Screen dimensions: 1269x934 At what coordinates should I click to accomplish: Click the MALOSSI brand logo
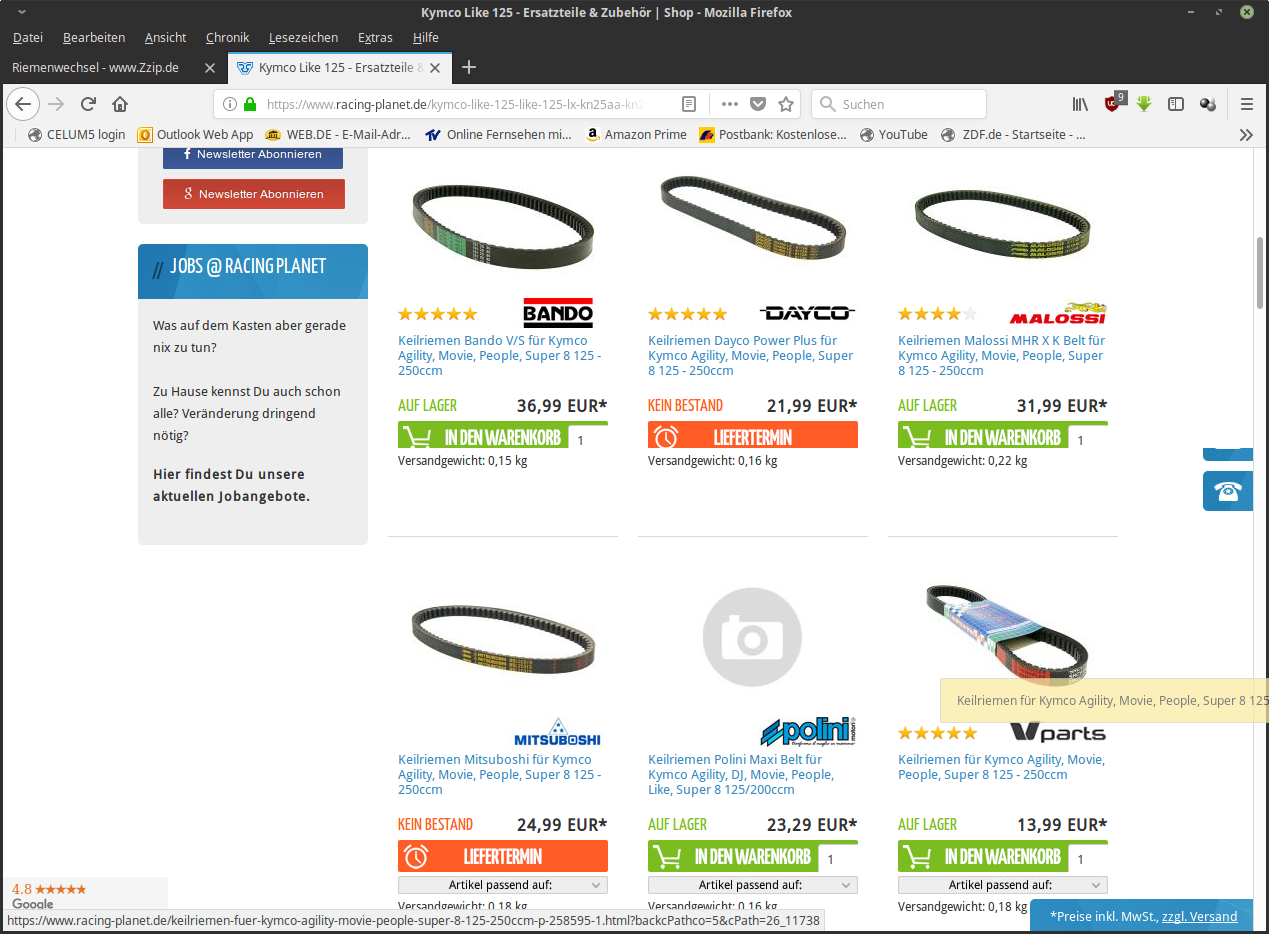click(x=1058, y=314)
